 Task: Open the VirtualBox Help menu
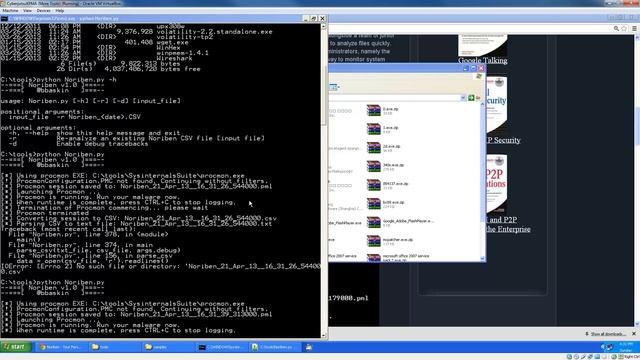(60, 11)
